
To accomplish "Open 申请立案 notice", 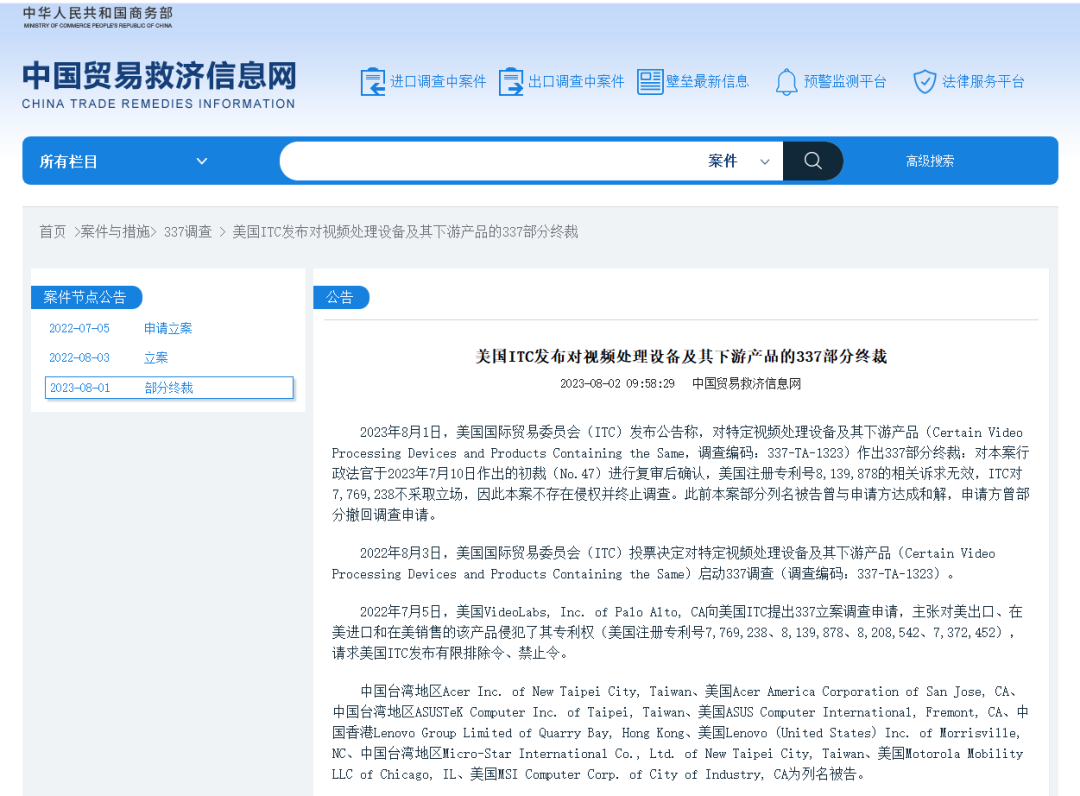I will tap(168, 328).
